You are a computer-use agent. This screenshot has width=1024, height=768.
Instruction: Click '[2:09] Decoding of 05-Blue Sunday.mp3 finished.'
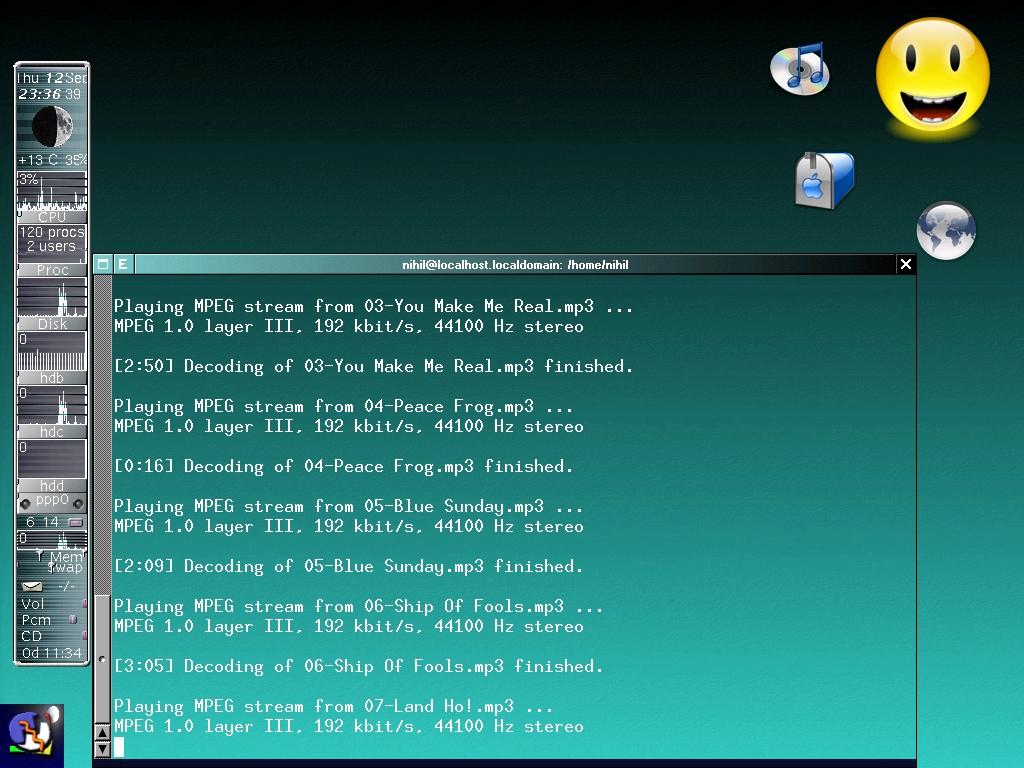click(349, 566)
